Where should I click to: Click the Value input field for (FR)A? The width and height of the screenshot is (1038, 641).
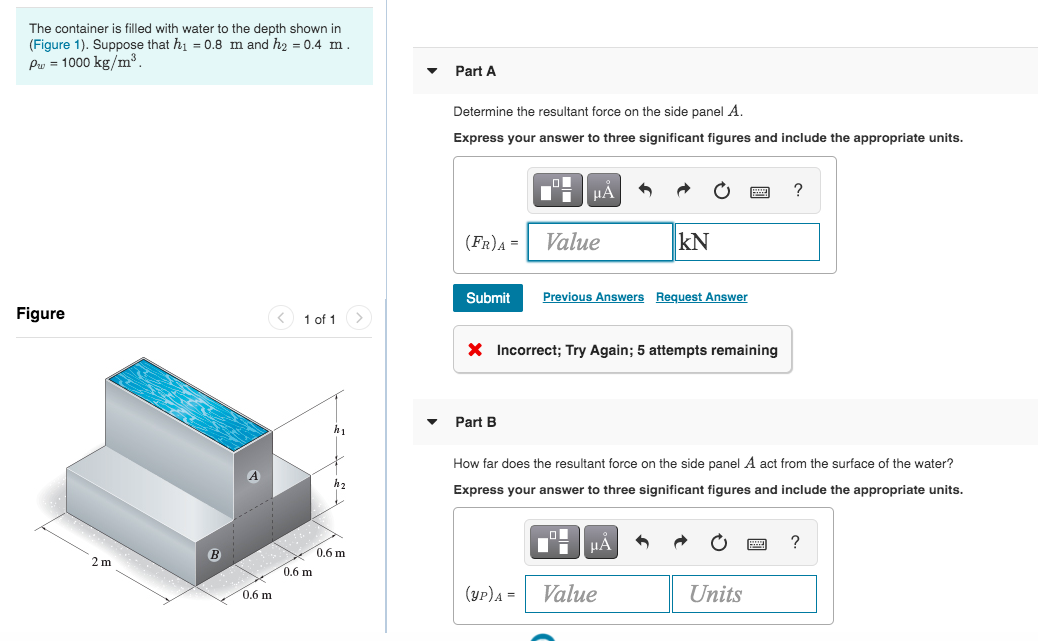[x=600, y=241]
